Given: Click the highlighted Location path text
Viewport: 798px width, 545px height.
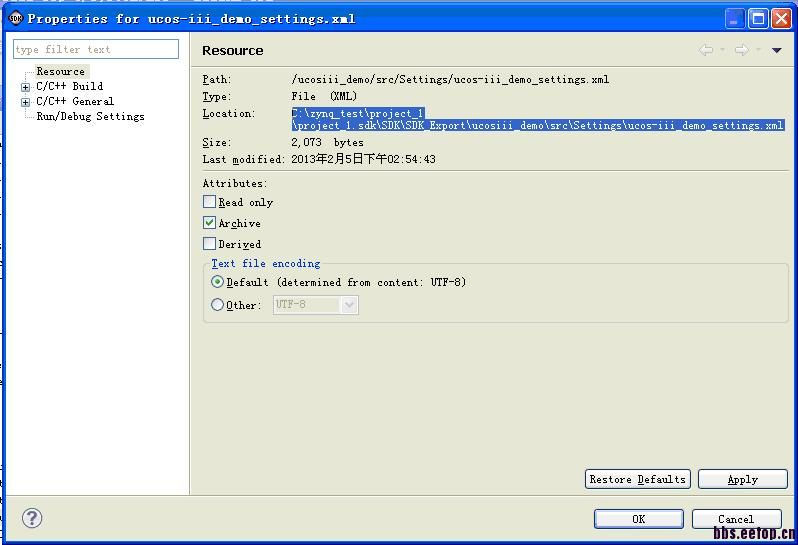Looking at the screenshot, I should click(x=537, y=120).
